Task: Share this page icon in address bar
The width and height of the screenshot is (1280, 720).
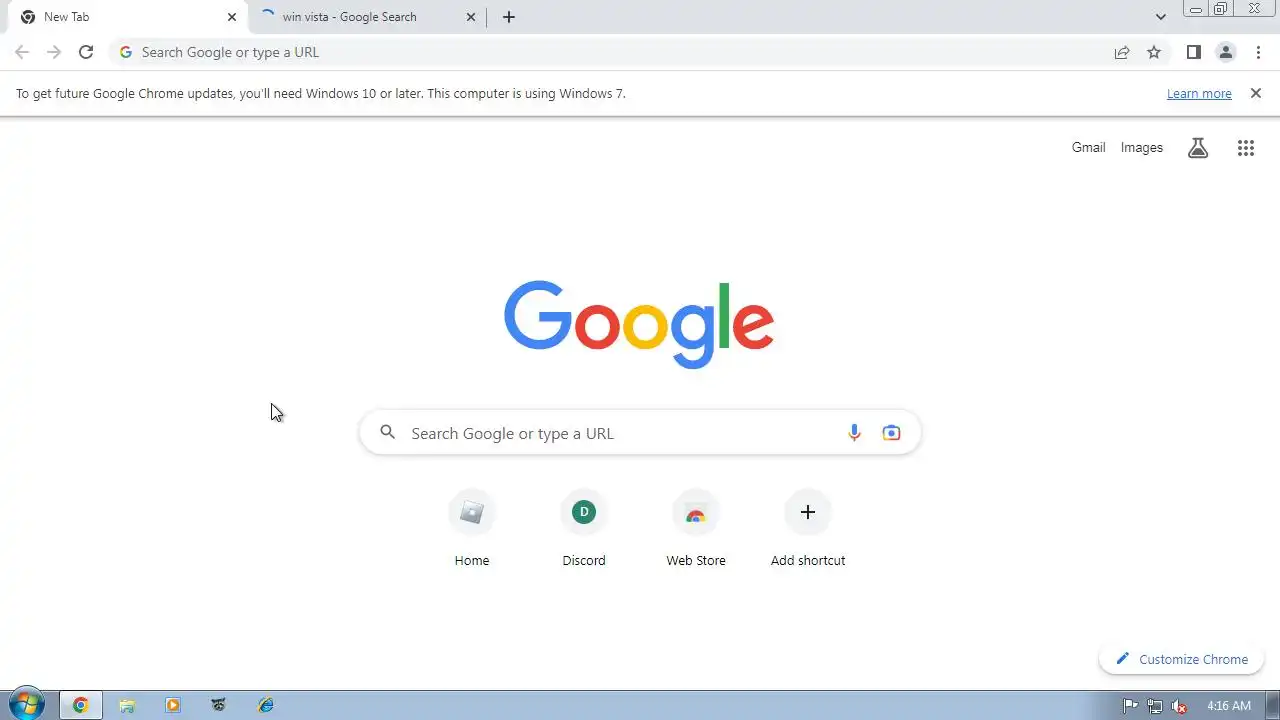Action: pos(1122,52)
